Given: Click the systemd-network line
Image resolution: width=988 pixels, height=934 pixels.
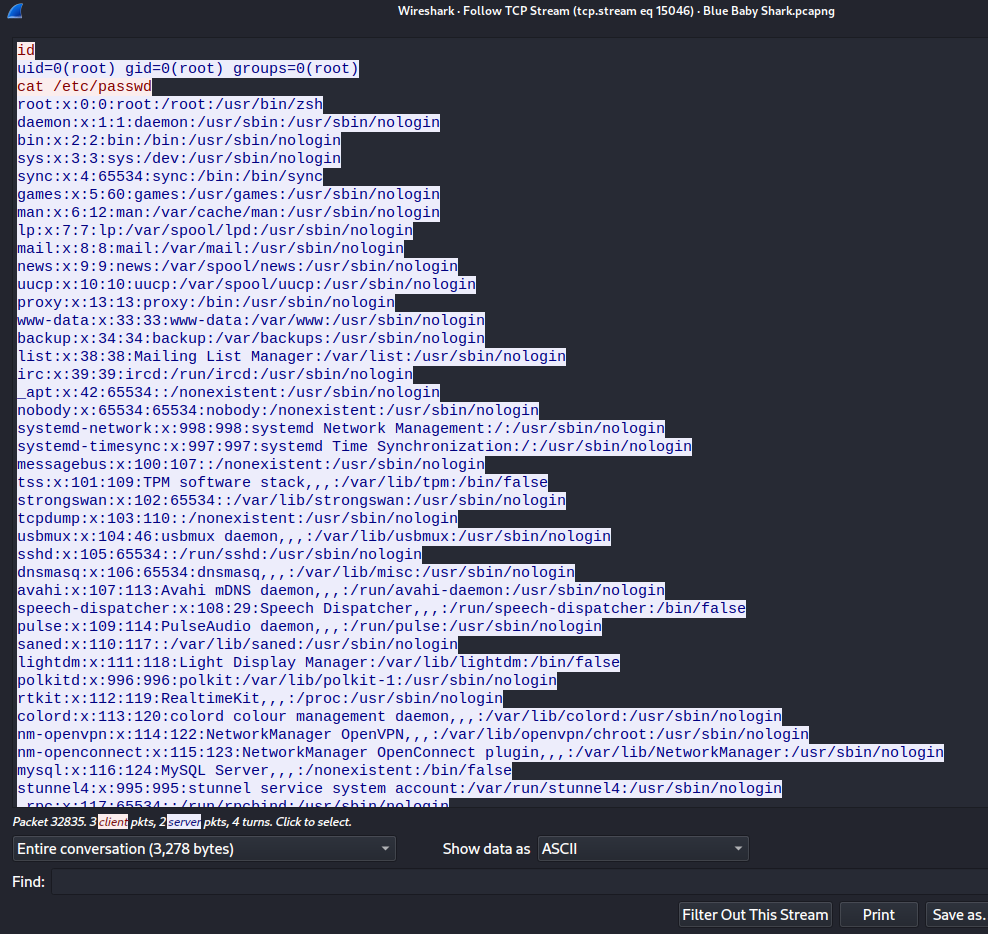Looking at the screenshot, I should coord(341,428).
